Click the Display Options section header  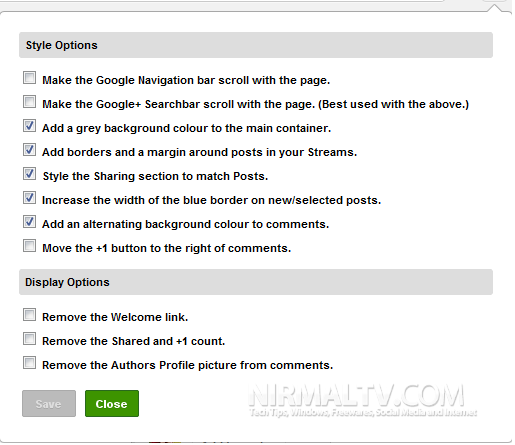point(256,282)
